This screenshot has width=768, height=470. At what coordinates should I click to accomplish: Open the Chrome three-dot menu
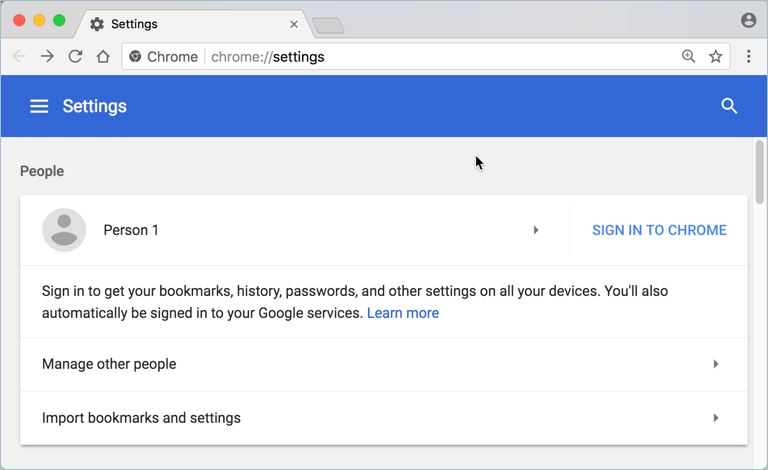click(x=748, y=56)
